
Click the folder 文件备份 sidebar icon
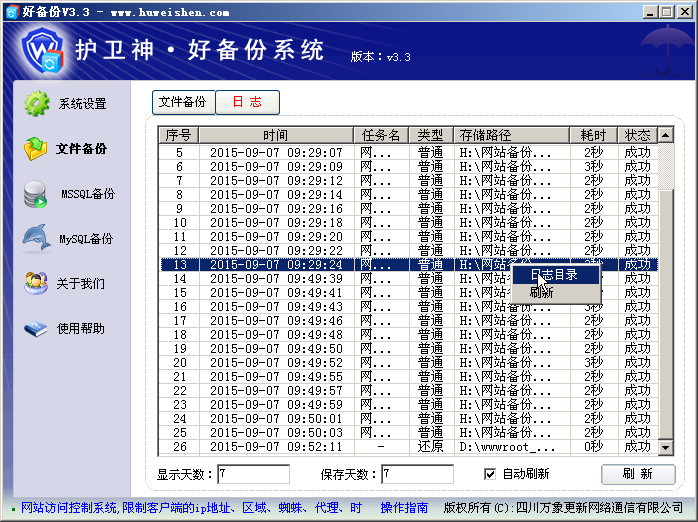36,149
